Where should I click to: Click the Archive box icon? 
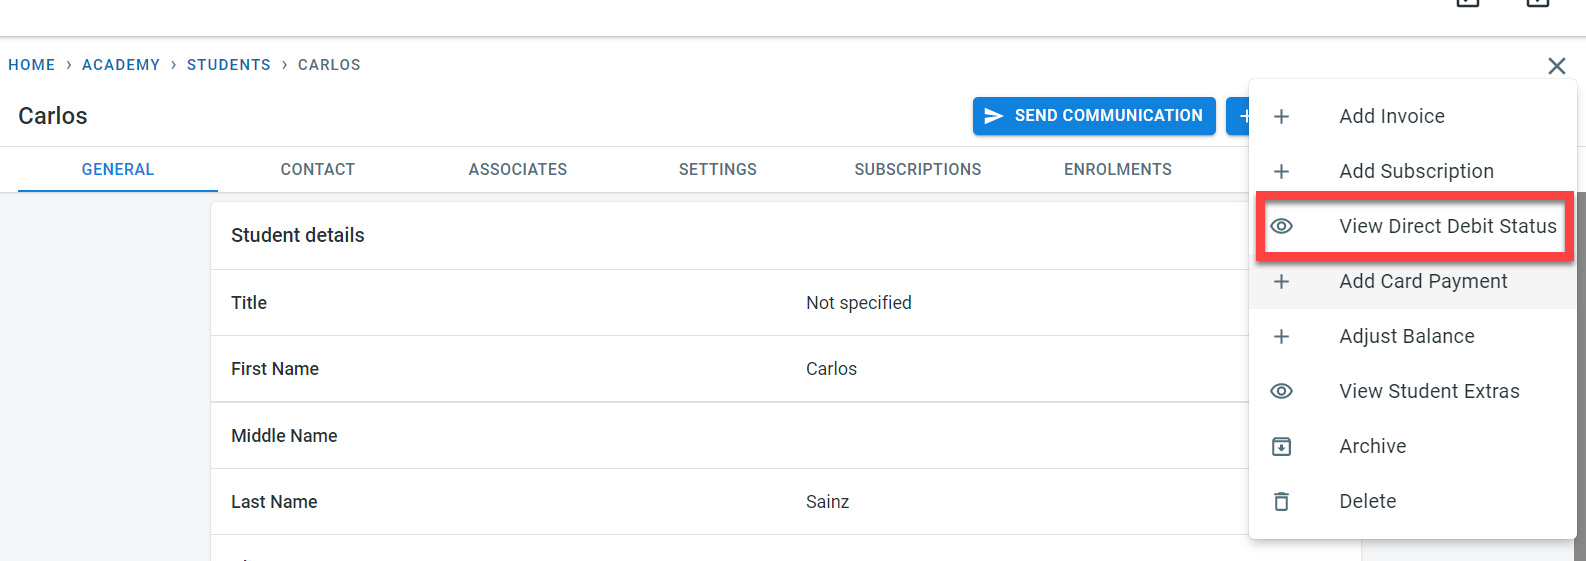tap(1281, 447)
